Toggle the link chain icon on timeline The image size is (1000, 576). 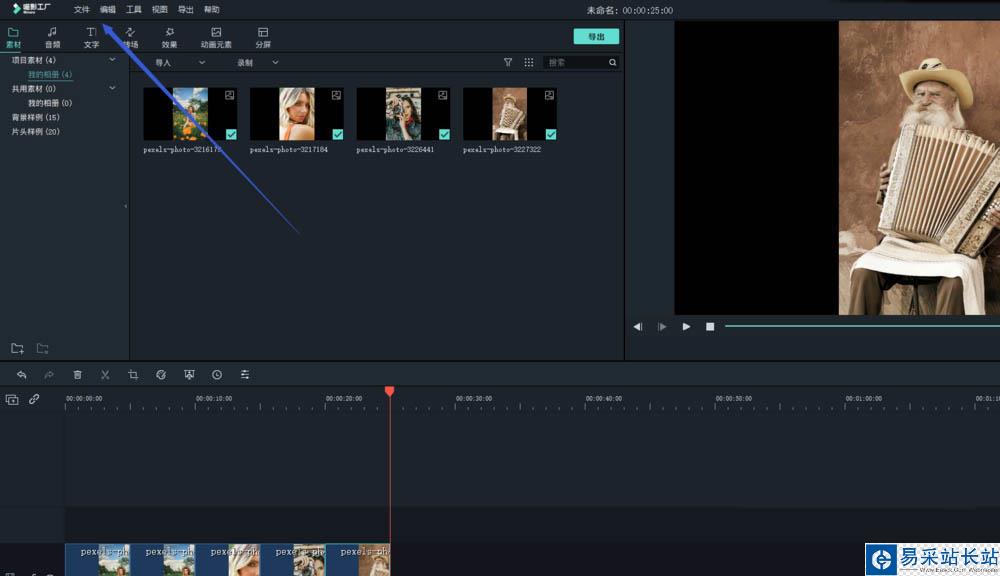(x=34, y=399)
